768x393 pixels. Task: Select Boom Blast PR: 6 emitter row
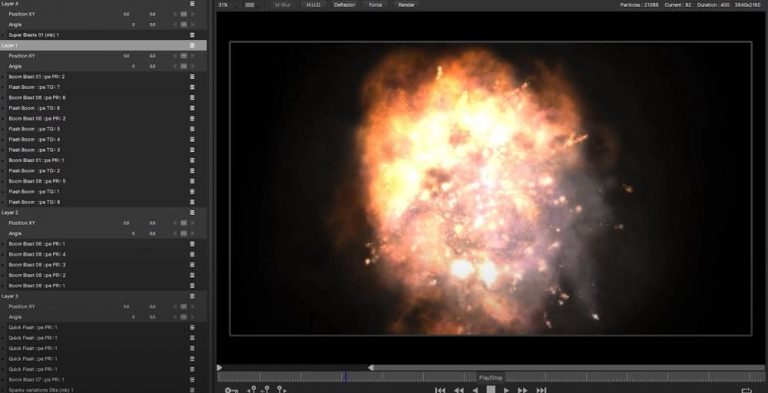pos(103,98)
